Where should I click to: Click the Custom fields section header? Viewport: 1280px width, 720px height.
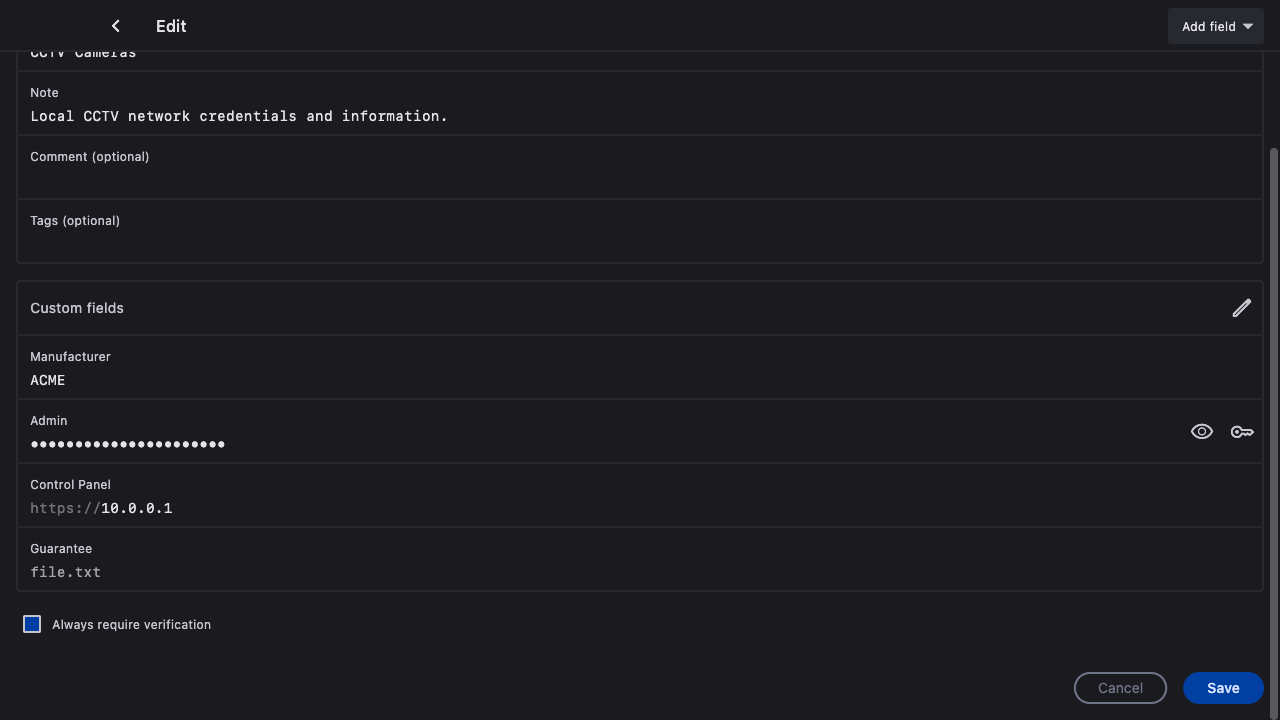pos(77,308)
